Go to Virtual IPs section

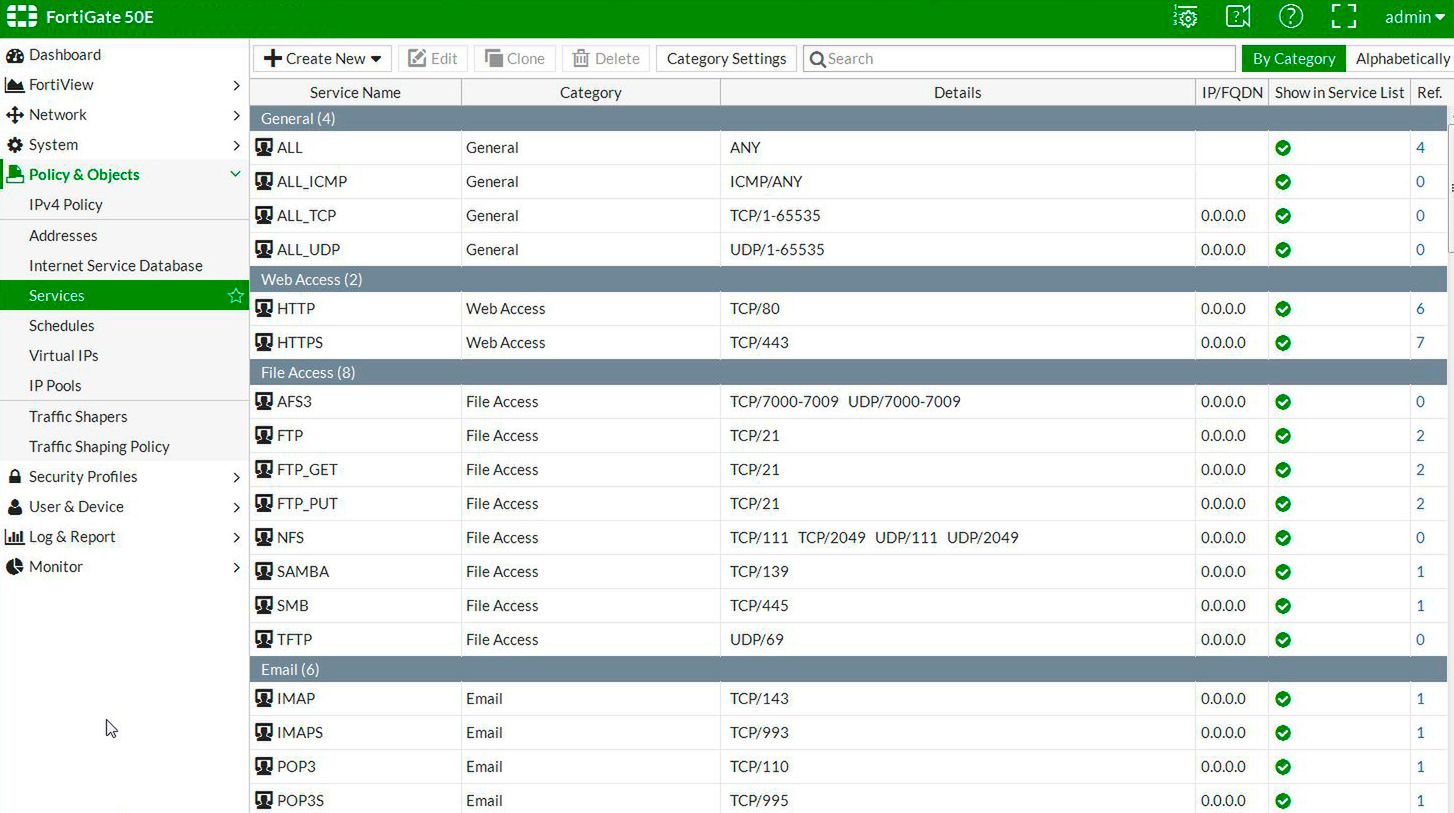[64, 356]
